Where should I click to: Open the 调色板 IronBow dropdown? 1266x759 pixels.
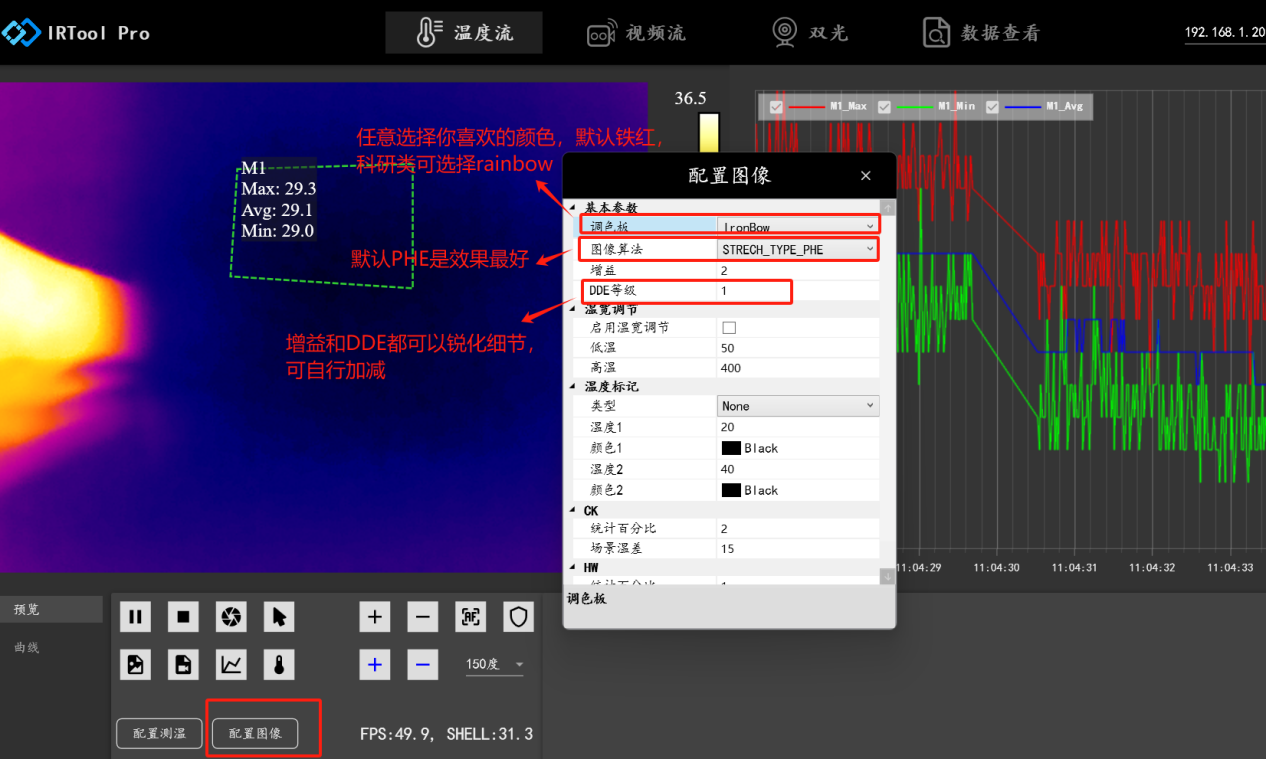[x=798, y=227]
